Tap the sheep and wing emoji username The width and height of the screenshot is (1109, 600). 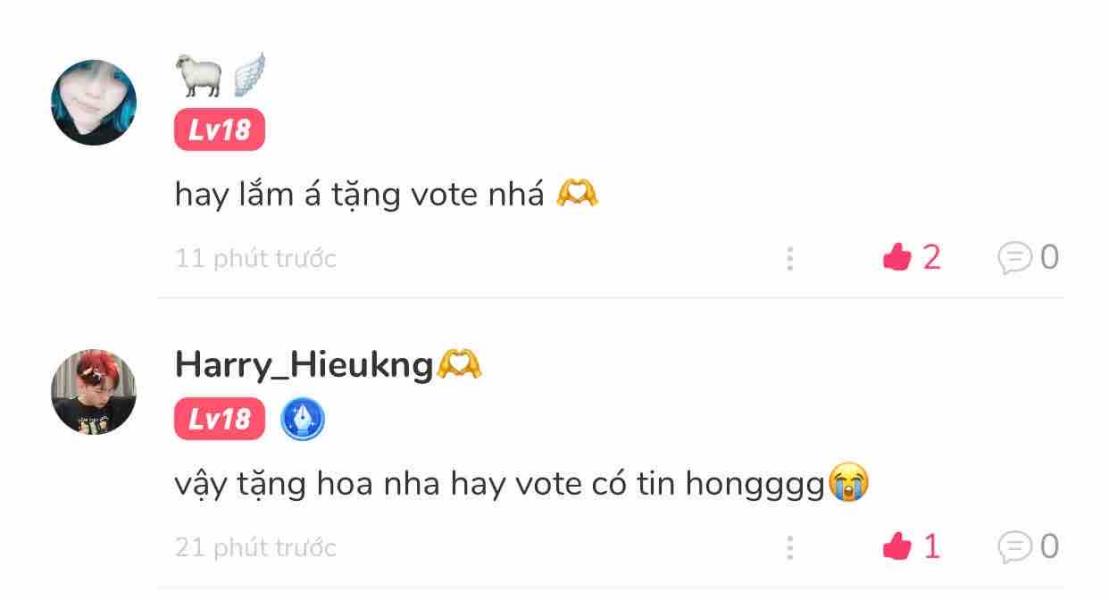221,75
